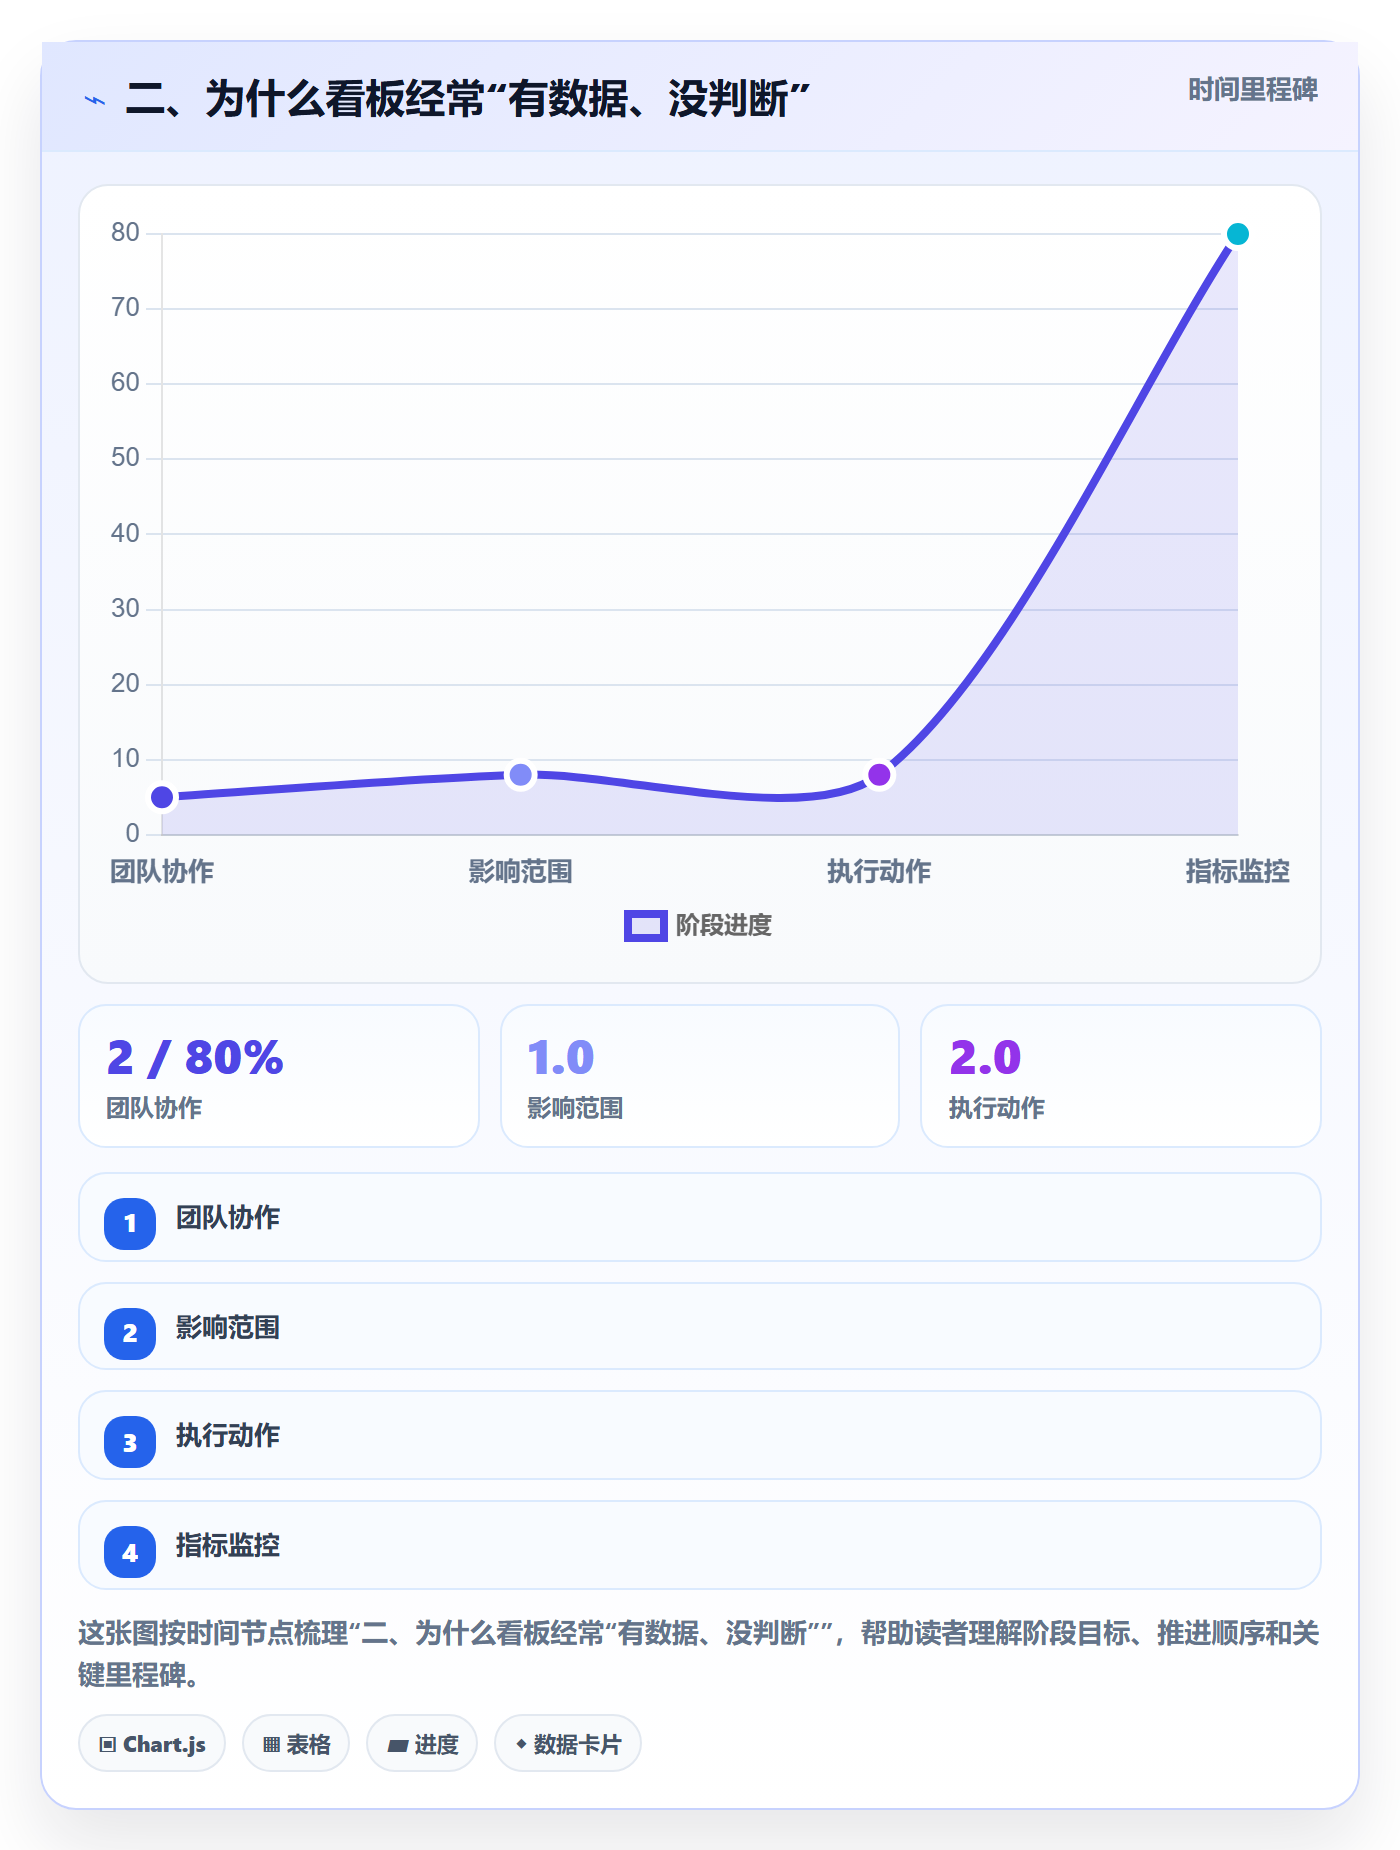Click the lightning bolt icon beside the title
Screen dimensions: 1400x1850
95,100
